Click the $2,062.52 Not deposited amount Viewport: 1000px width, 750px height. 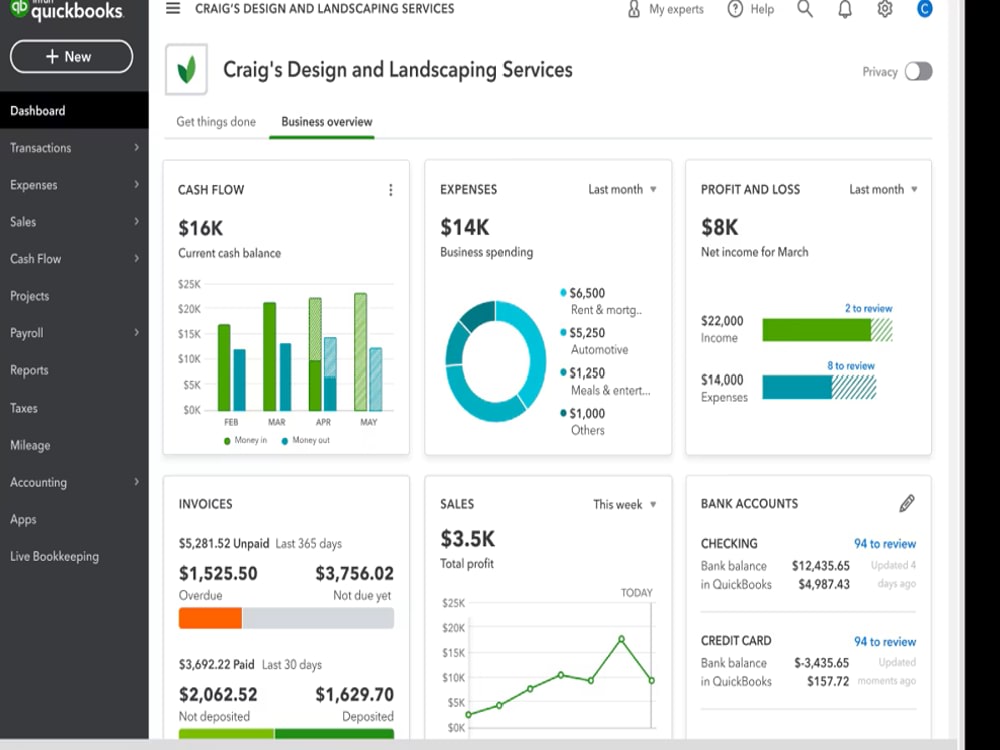point(218,694)
